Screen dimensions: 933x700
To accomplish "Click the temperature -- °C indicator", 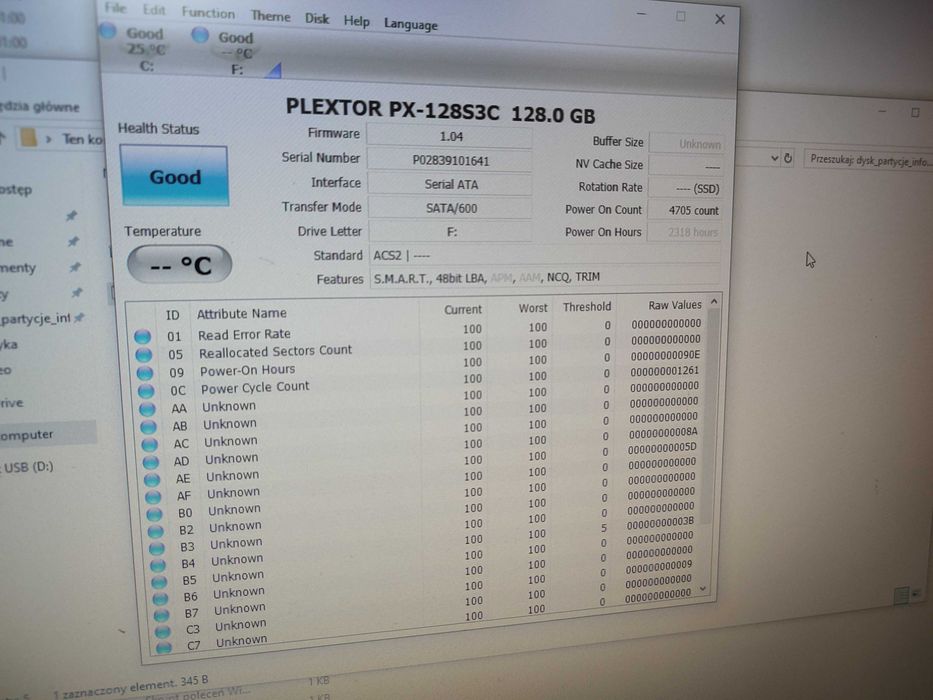I will (x=180, y=264).
